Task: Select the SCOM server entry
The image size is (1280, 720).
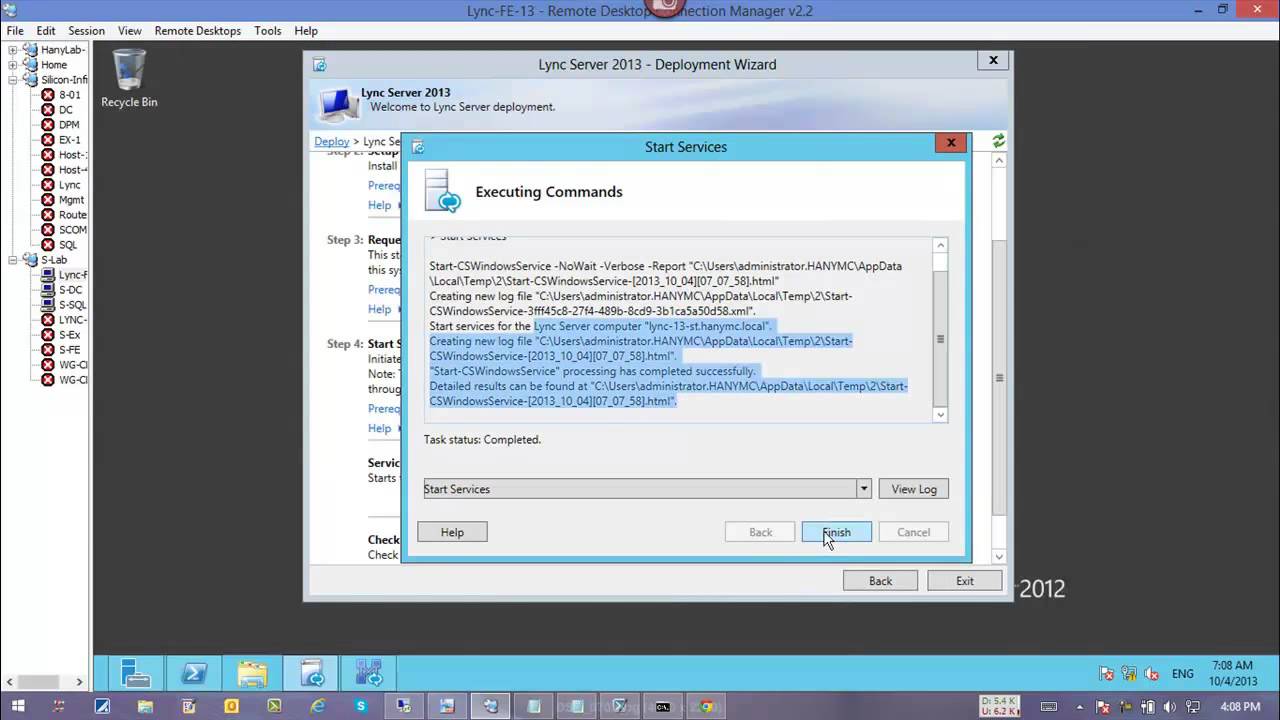Action: point(72,230)
